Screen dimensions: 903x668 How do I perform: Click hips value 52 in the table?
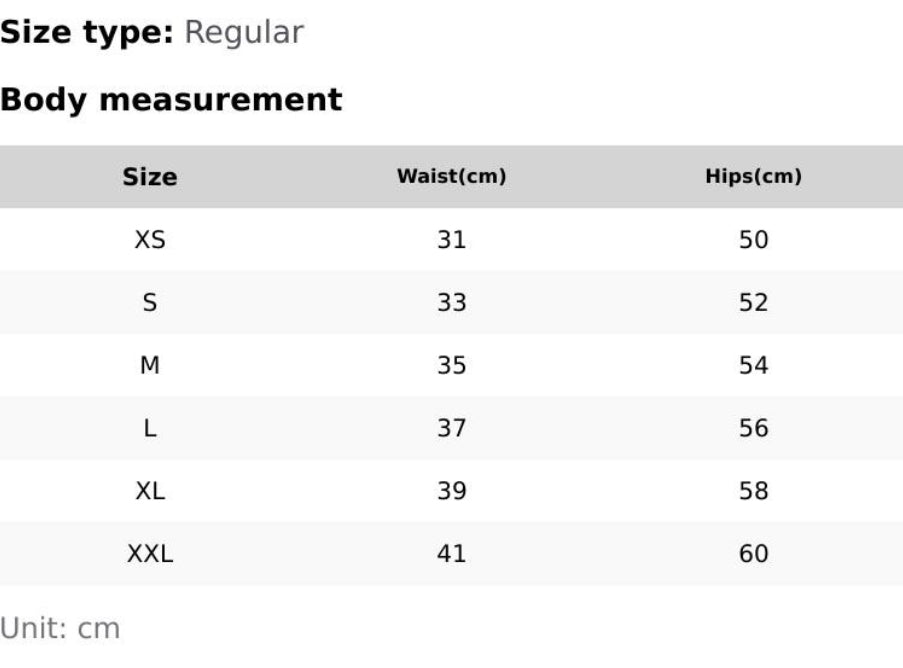coord(753,303)
